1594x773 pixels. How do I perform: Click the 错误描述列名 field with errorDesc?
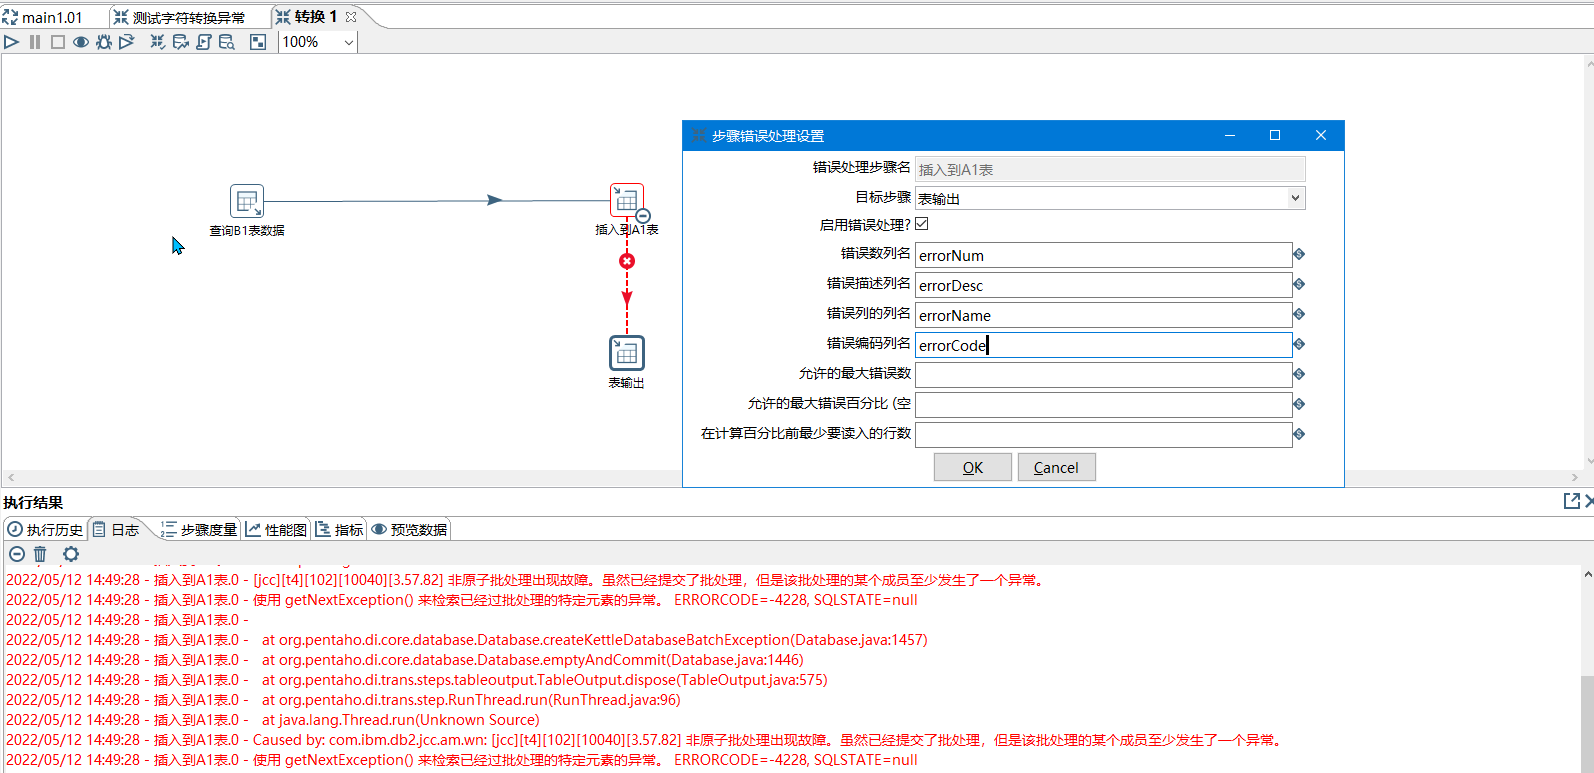click(1103, 285)
